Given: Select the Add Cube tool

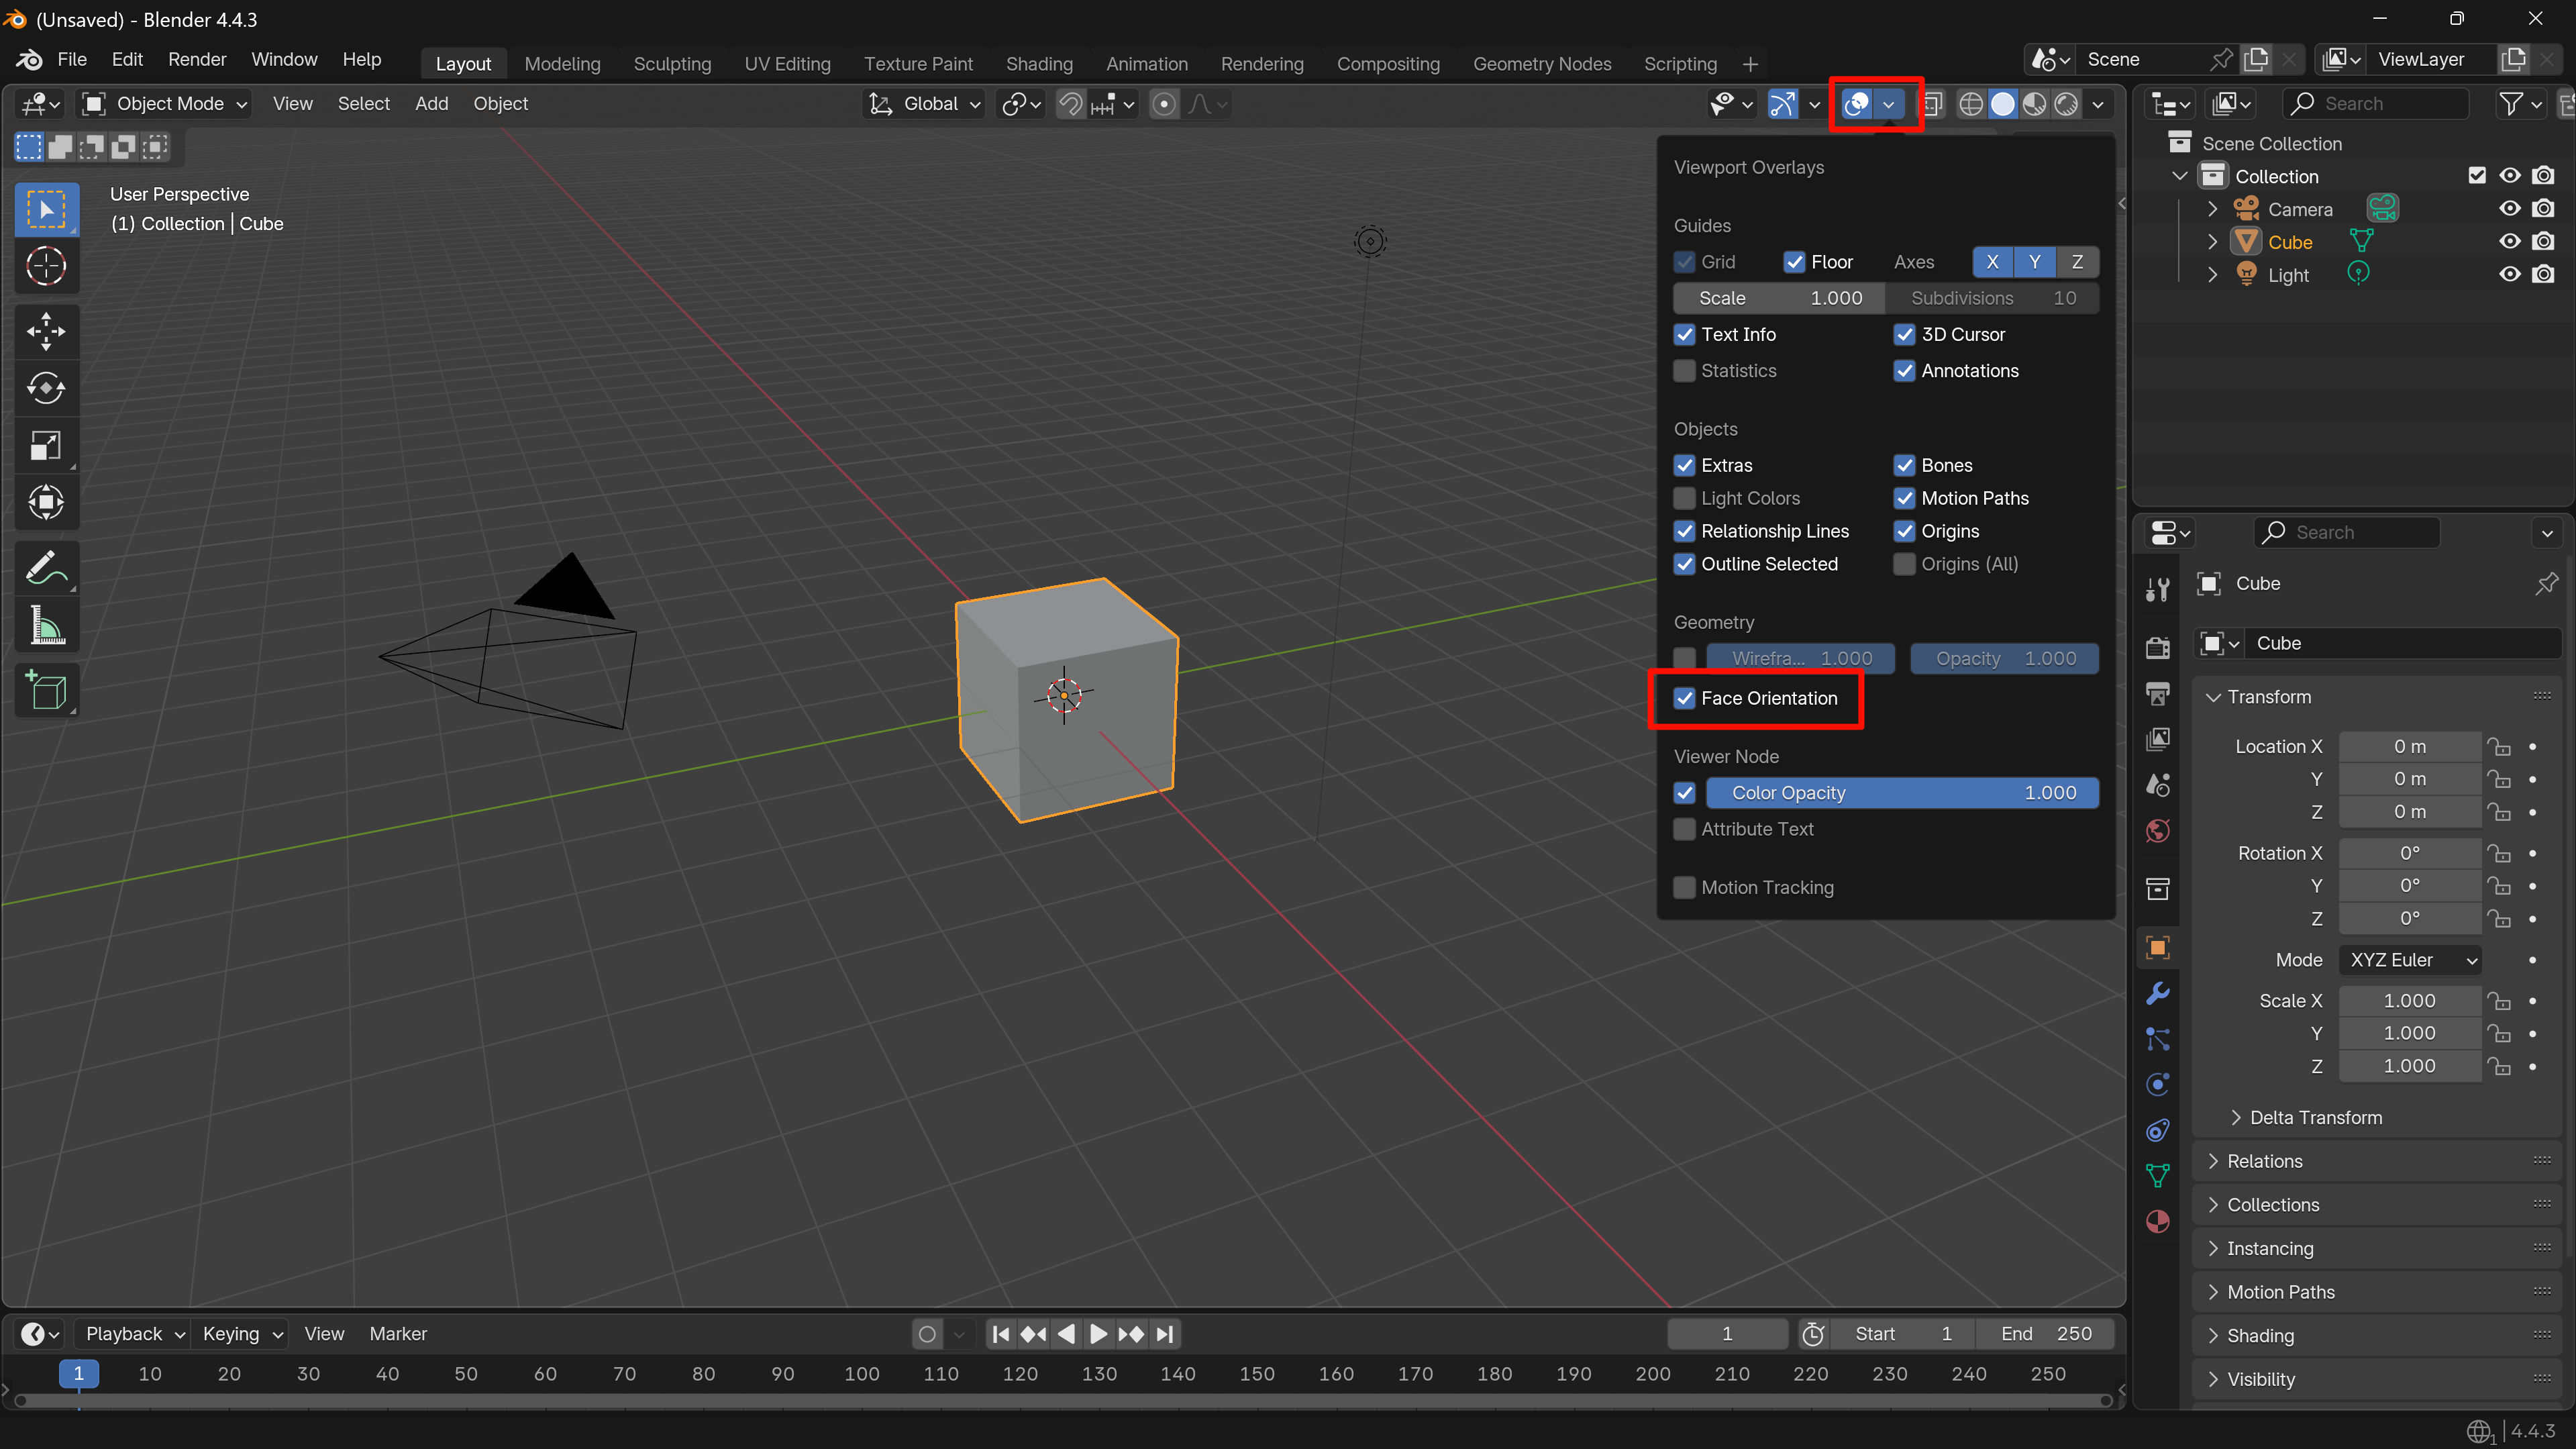Looking at the screenshot, I should 46,691.
